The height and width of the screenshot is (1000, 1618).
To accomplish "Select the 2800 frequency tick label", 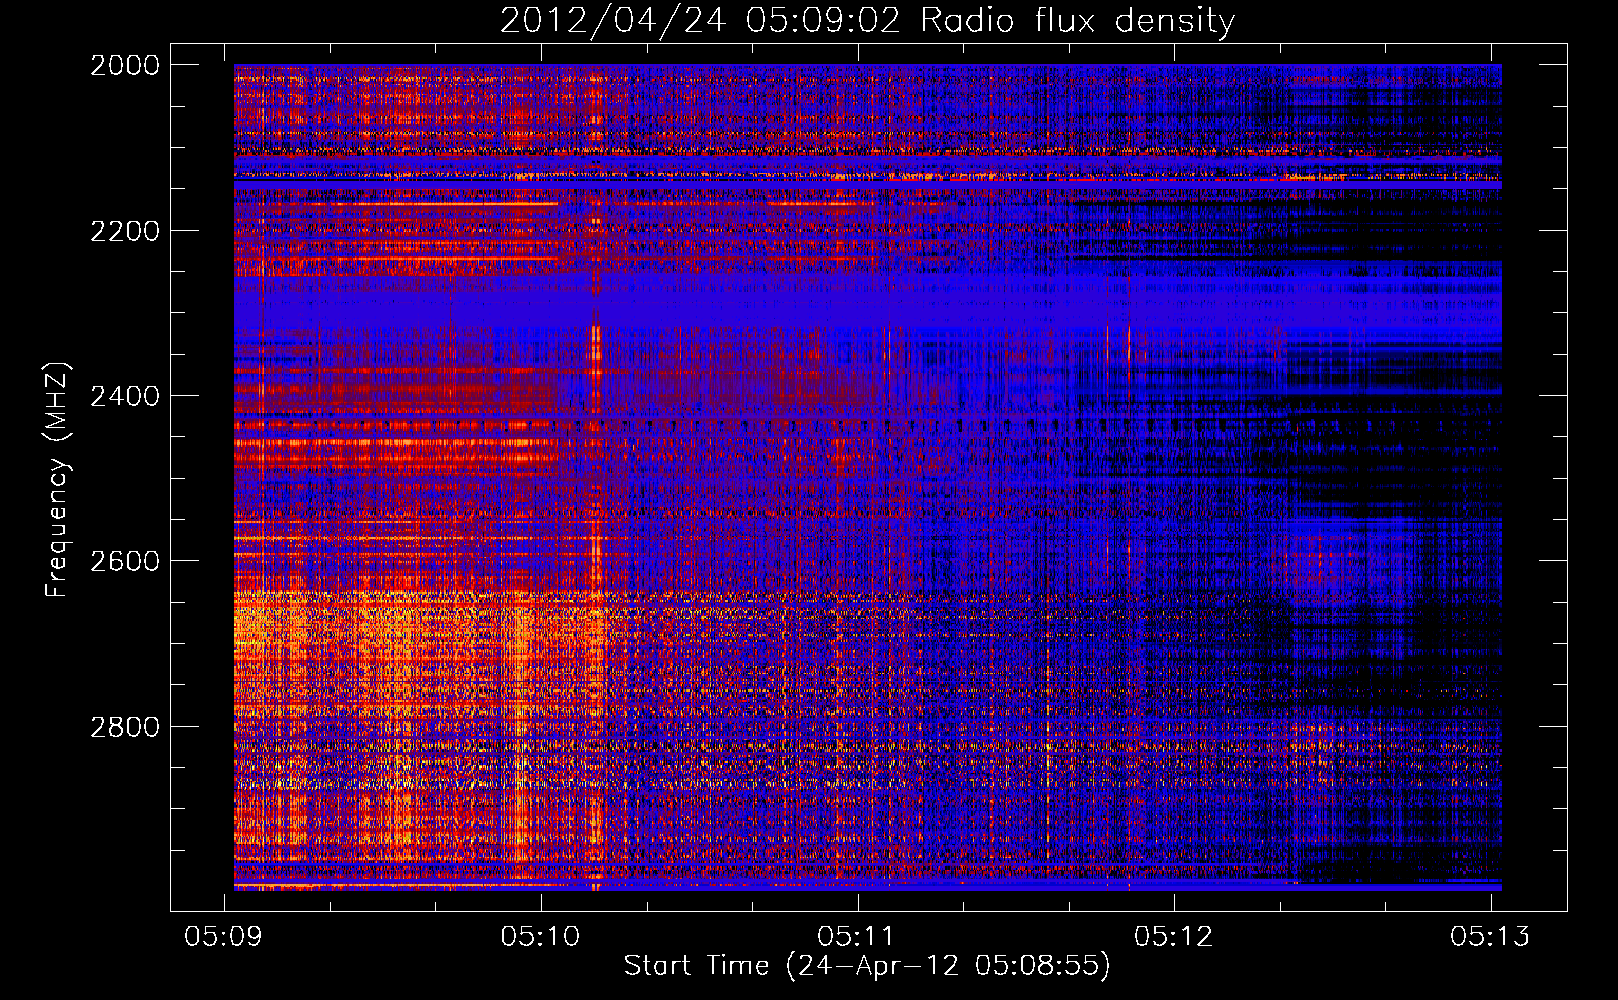I will click(x=125, y=727).
